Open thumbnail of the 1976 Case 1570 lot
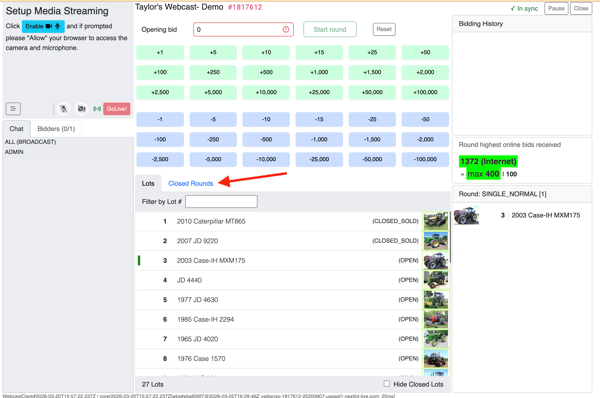The width and height of the screenshot is (600, 398). pyautogui.click(x=435, y=359)
